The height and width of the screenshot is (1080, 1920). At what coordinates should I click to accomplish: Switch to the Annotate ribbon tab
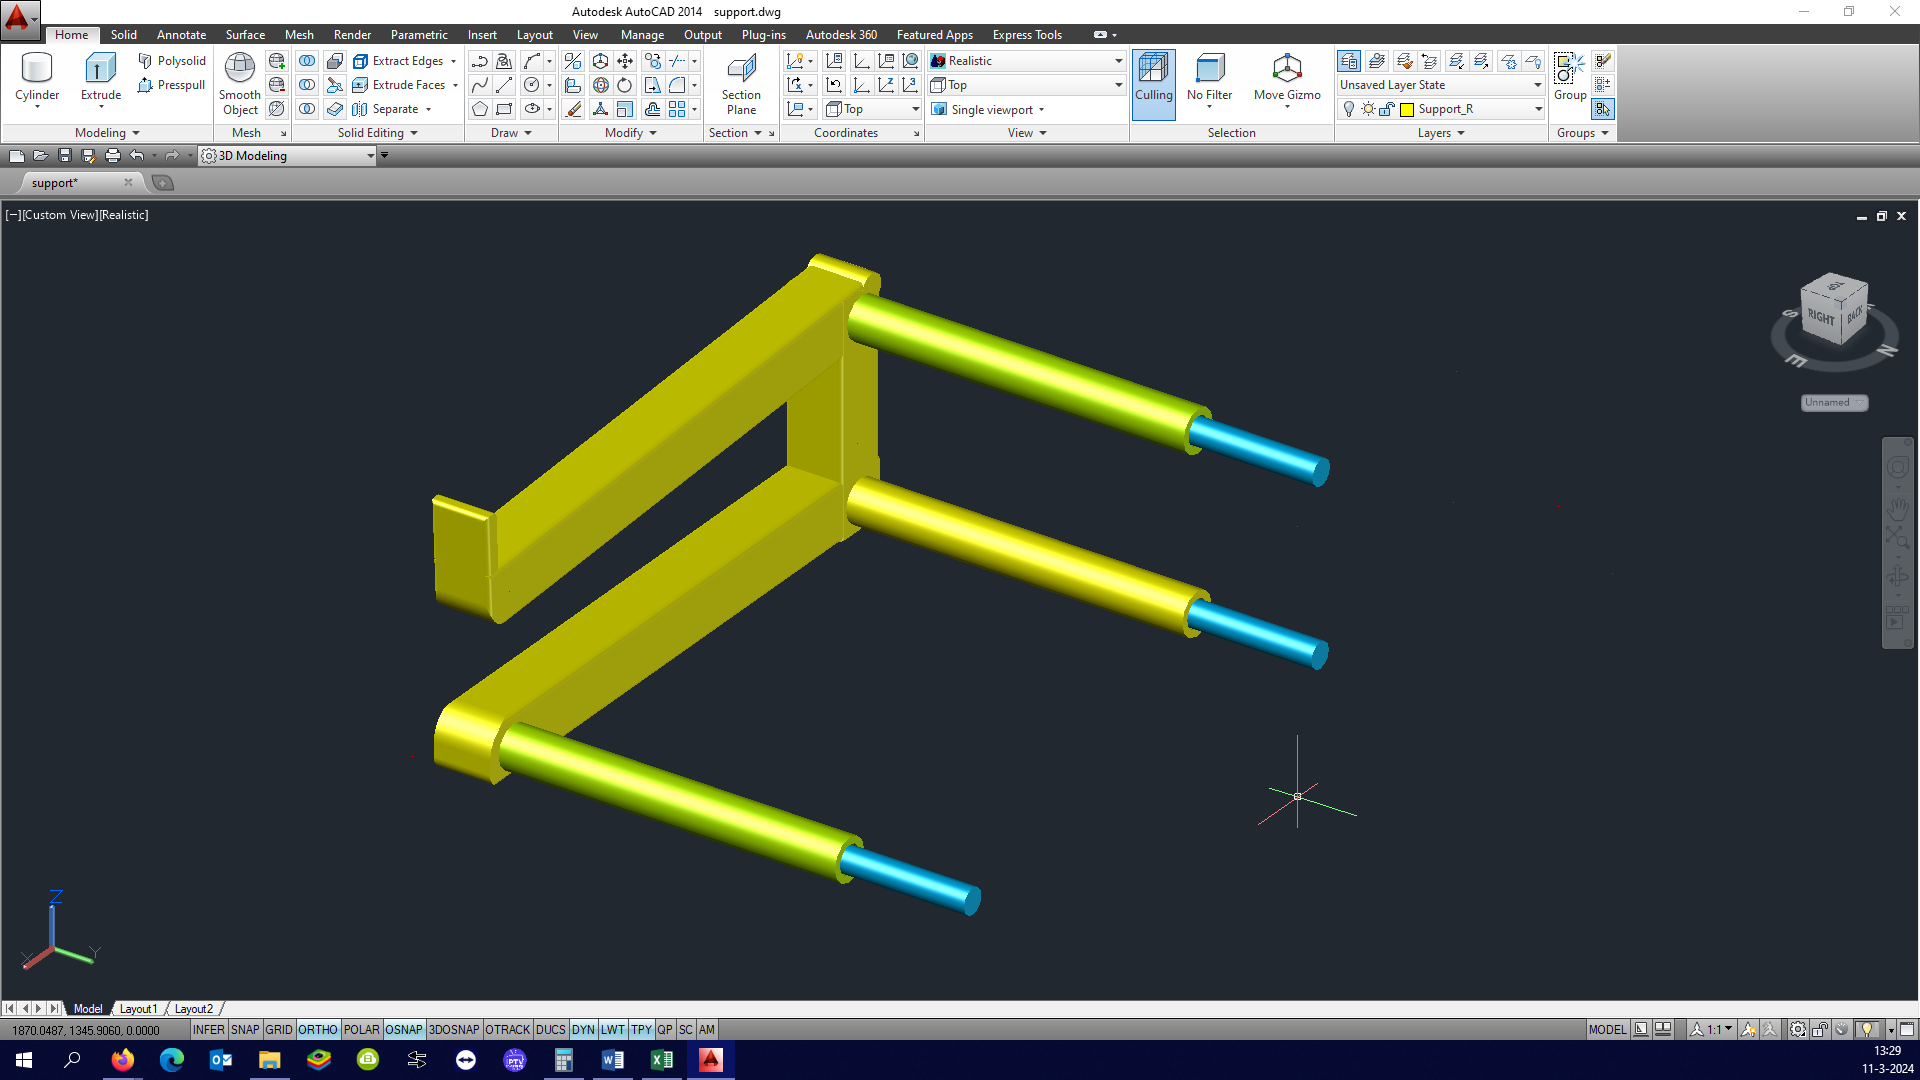tap(181, 34)
